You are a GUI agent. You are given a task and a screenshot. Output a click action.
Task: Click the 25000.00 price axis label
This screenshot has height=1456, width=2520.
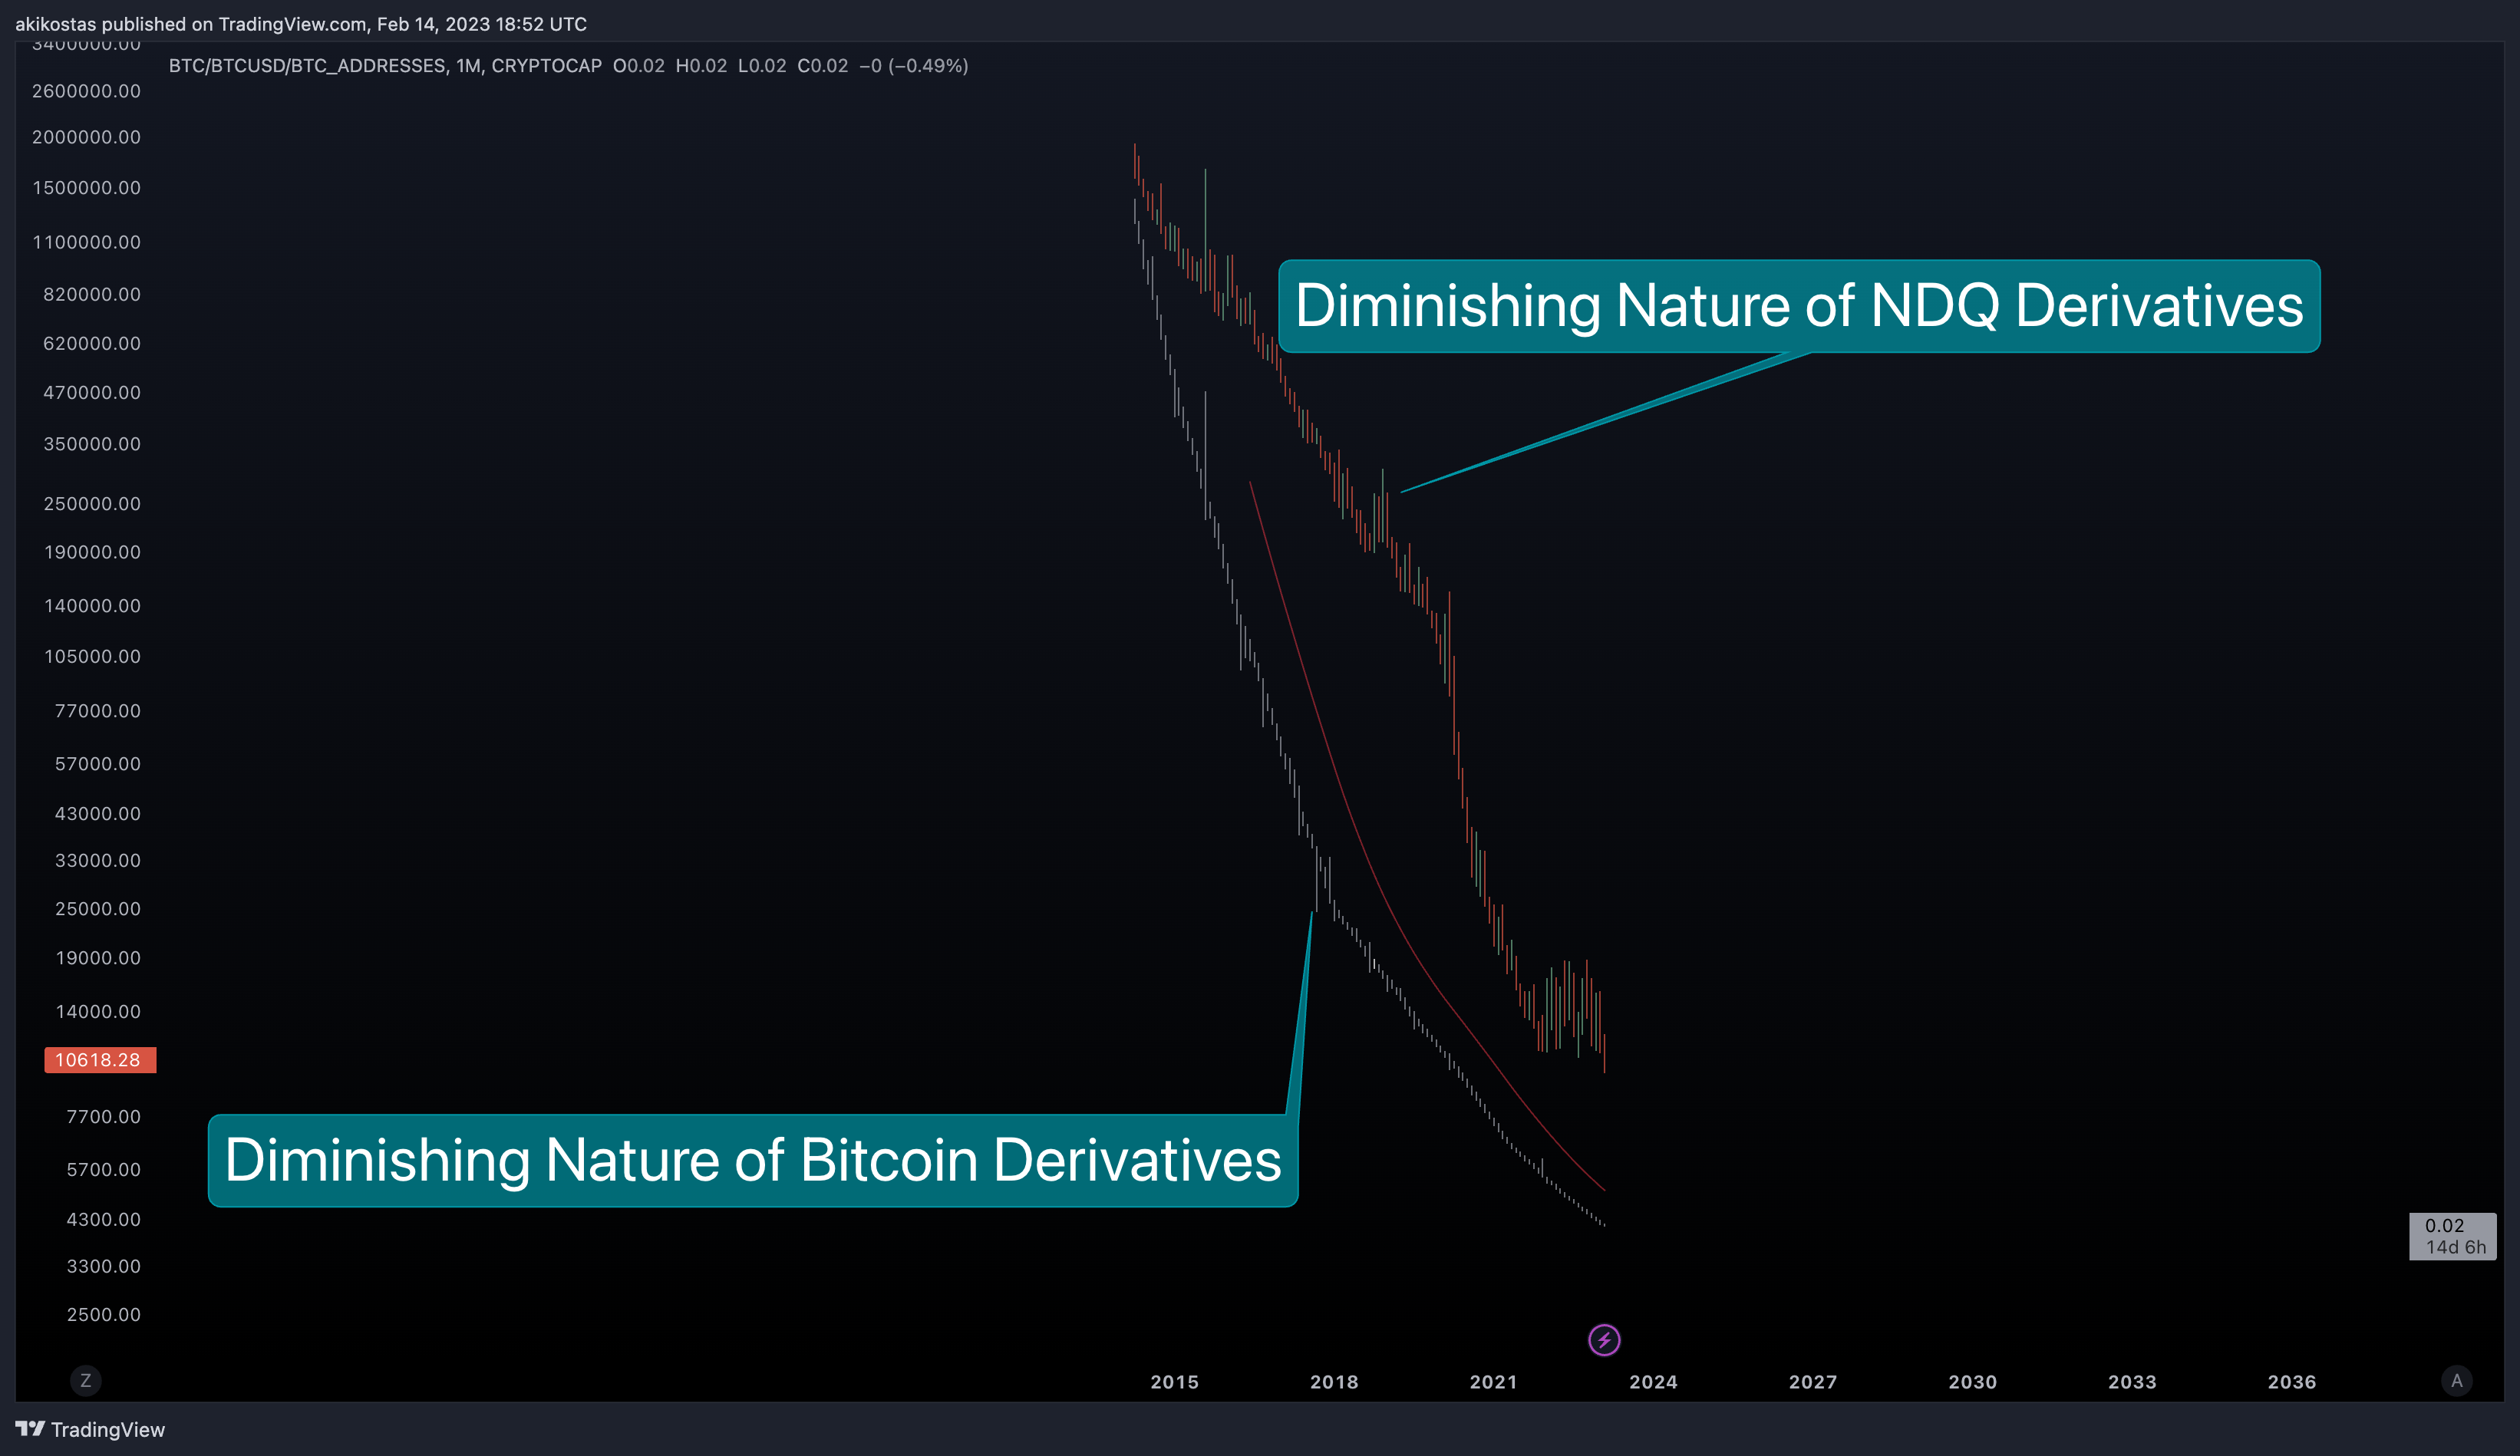[x=97, y=909]
